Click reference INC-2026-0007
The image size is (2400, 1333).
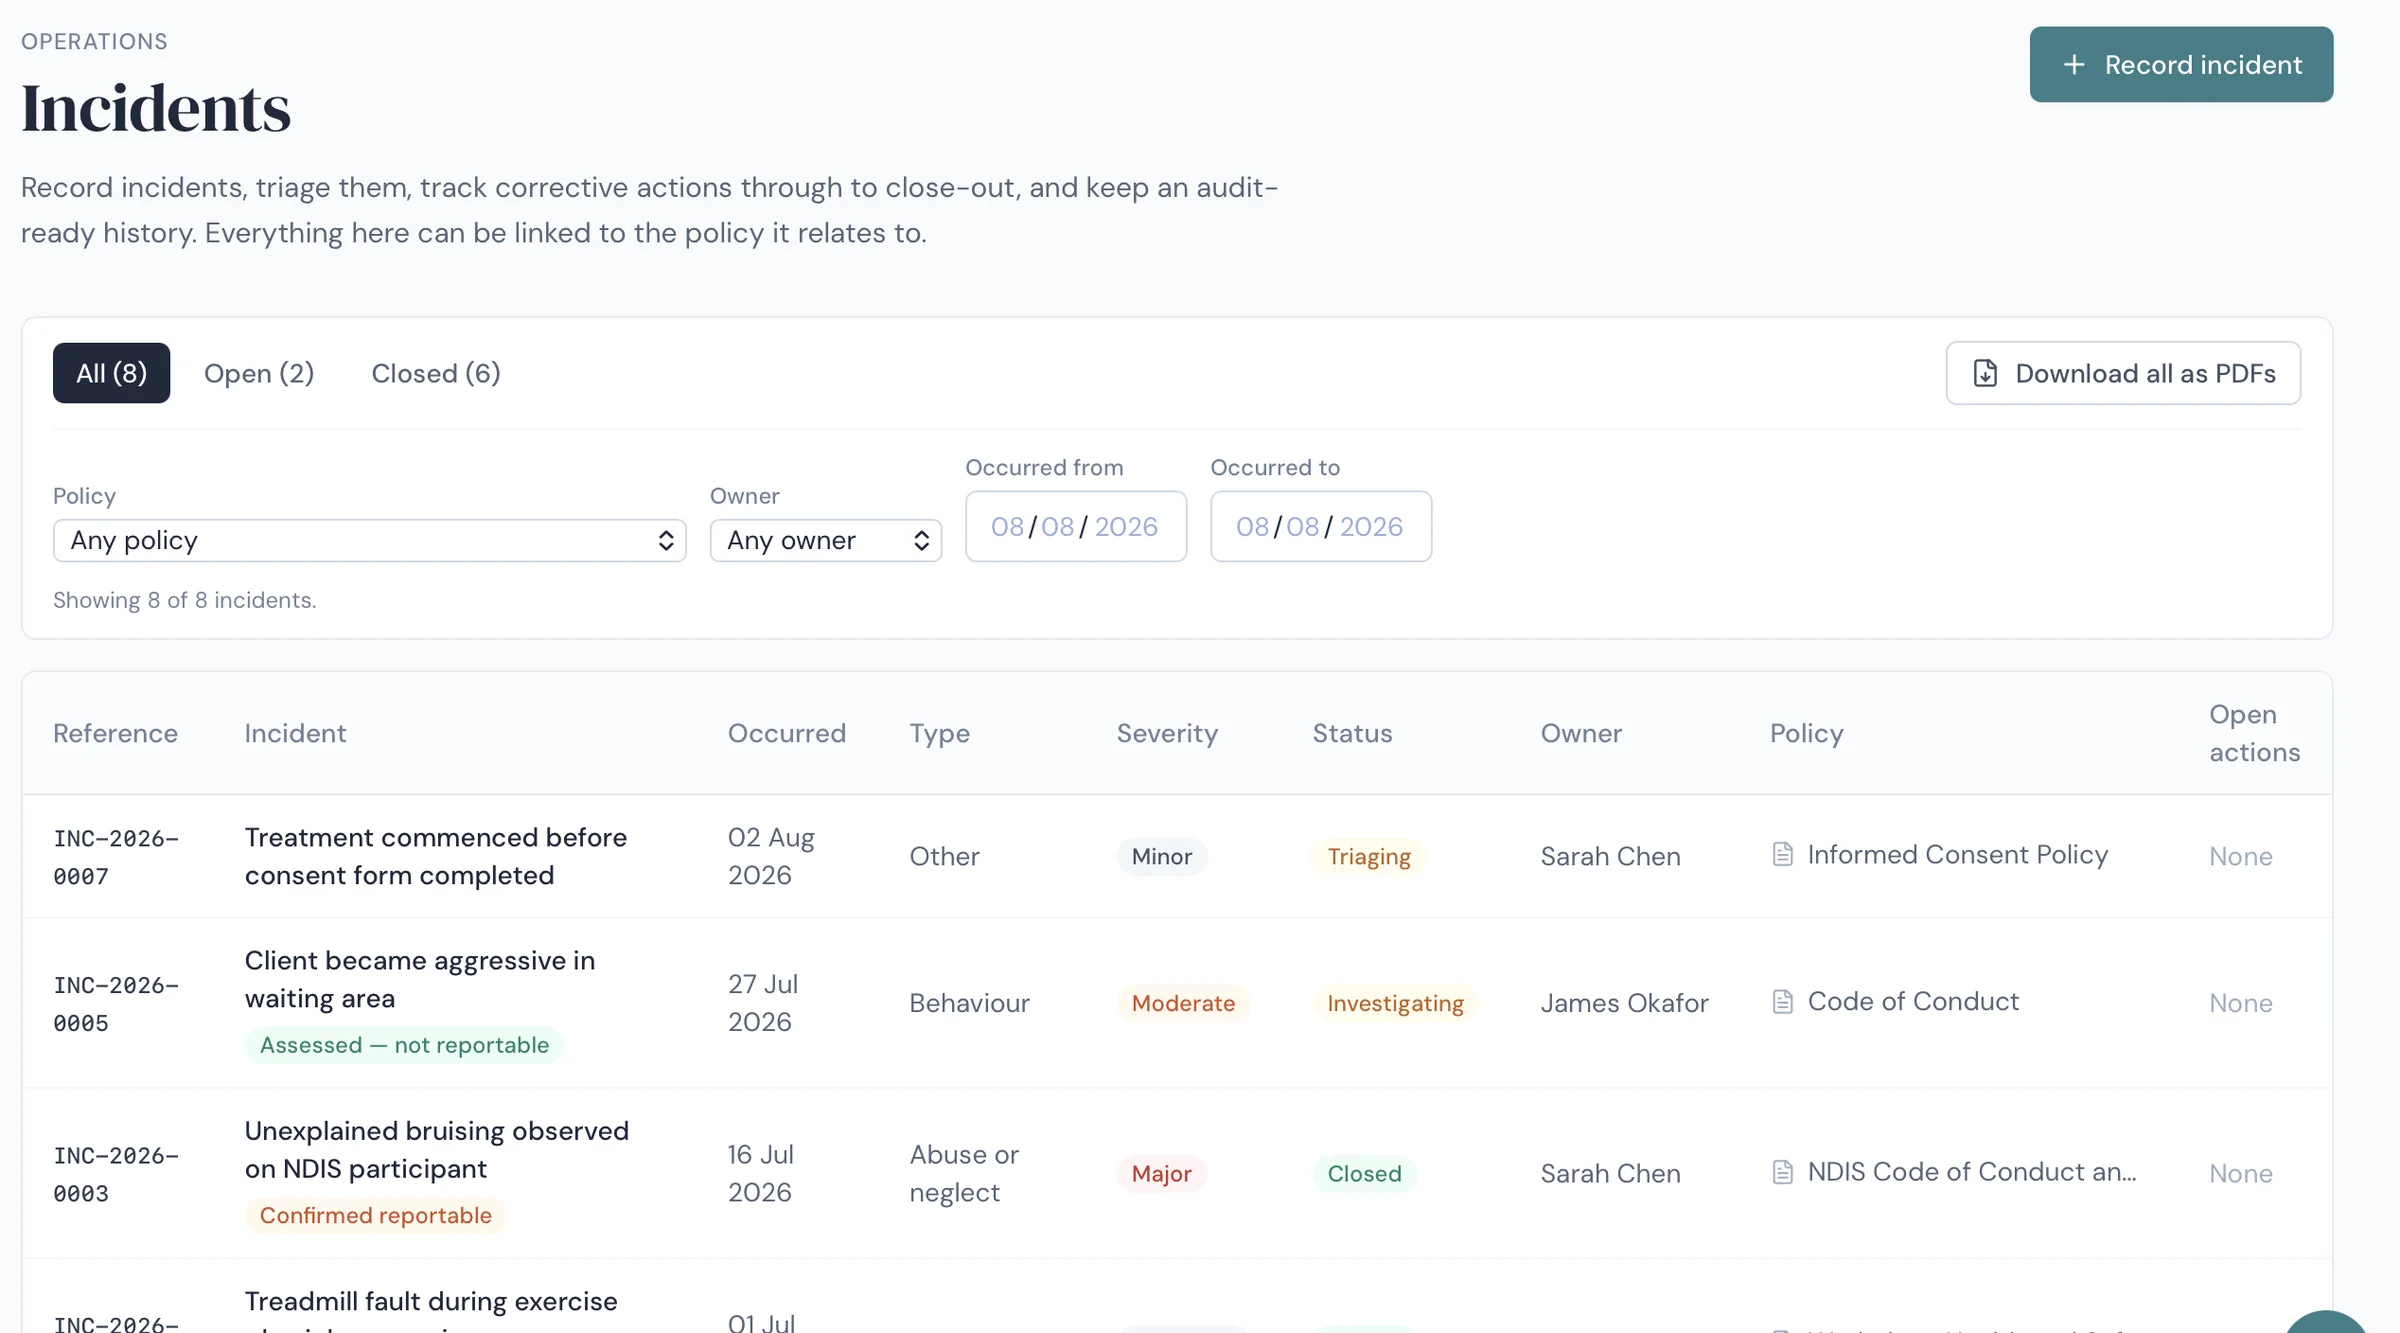click(116, 857)
